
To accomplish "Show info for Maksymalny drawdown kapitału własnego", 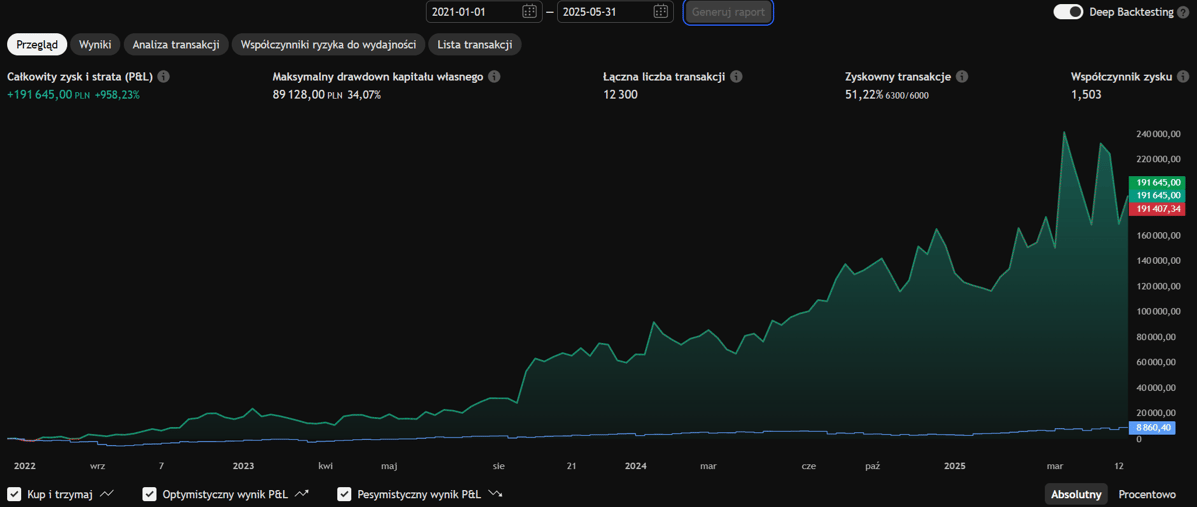I will pyautogui.click(x=494, y=77).
